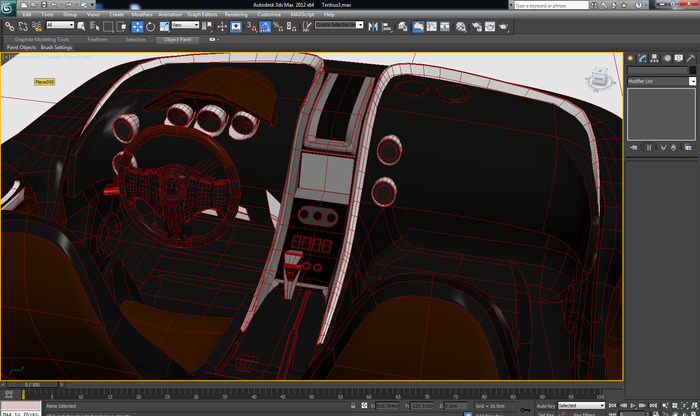Viewport: 700px width, 416px height.
Task: Expand the 'View' reference coordinate dropdown
Action: [x=184, y=25]
